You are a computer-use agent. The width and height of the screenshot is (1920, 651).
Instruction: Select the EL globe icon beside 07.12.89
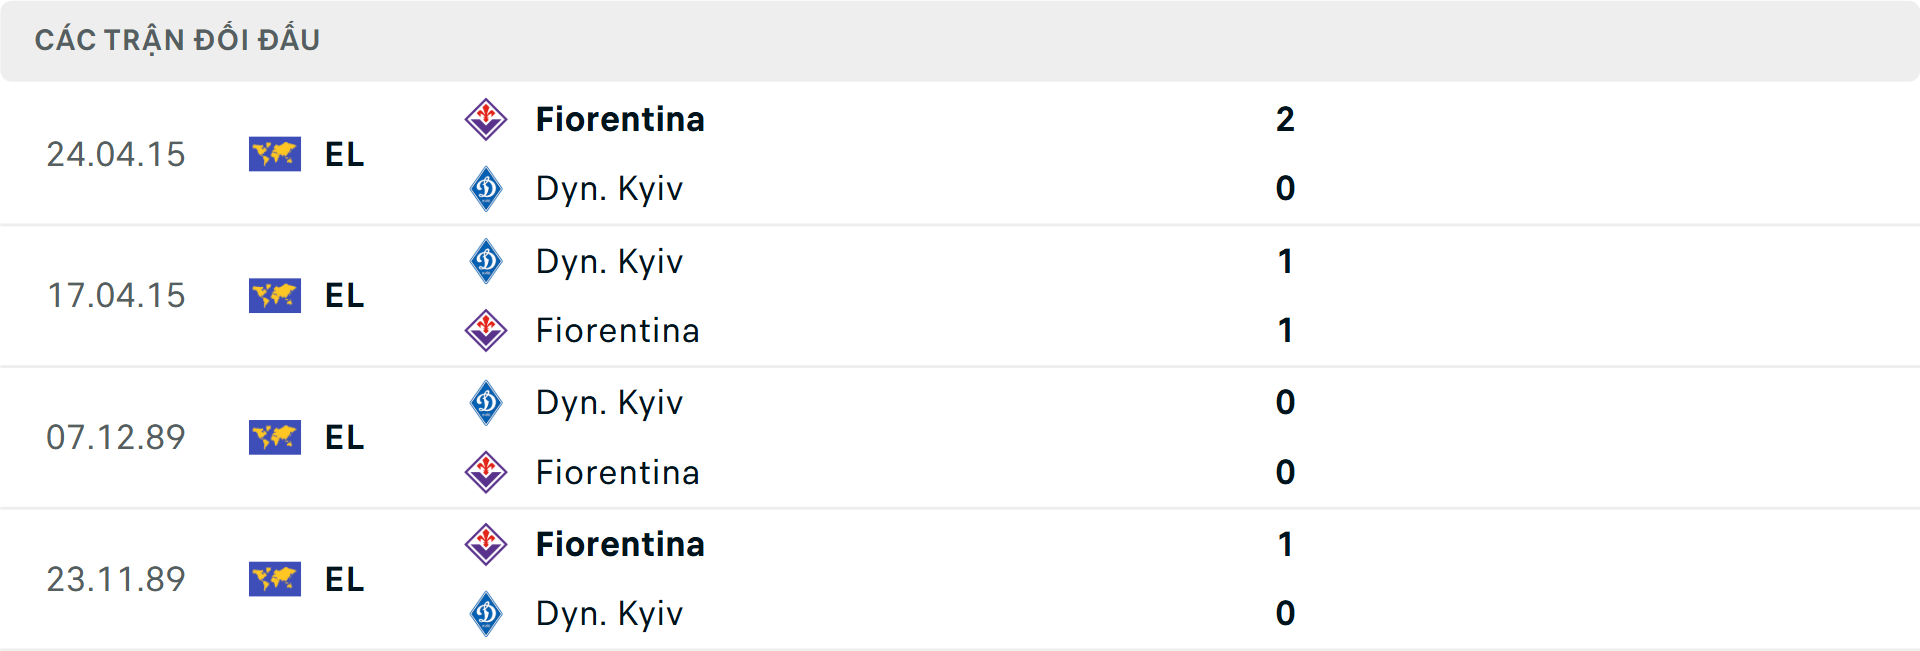click(275, 437)
